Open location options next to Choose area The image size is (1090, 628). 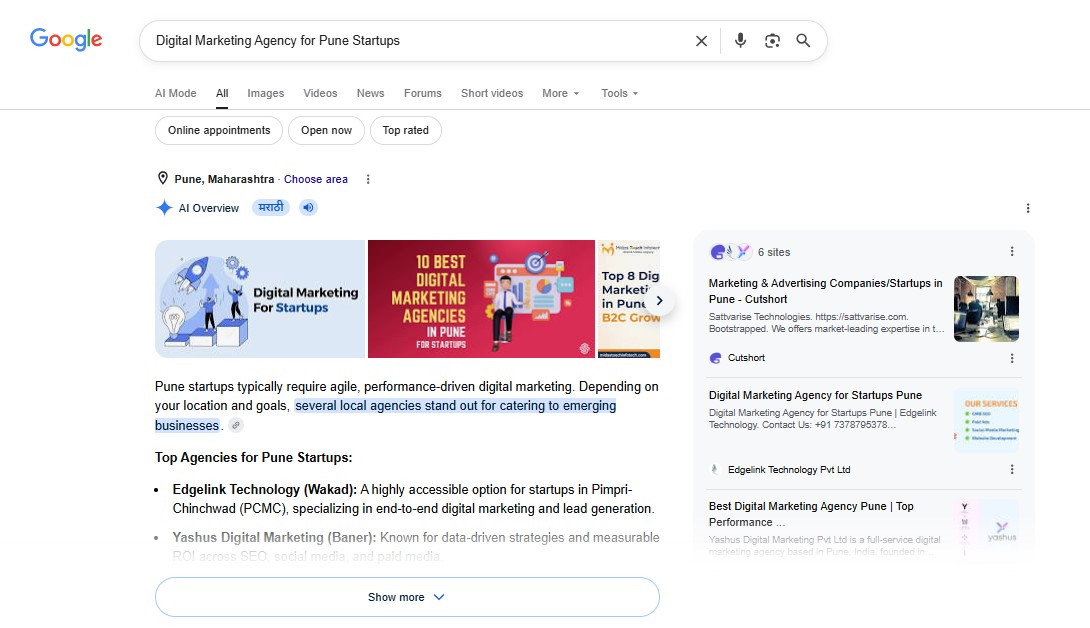368,179
